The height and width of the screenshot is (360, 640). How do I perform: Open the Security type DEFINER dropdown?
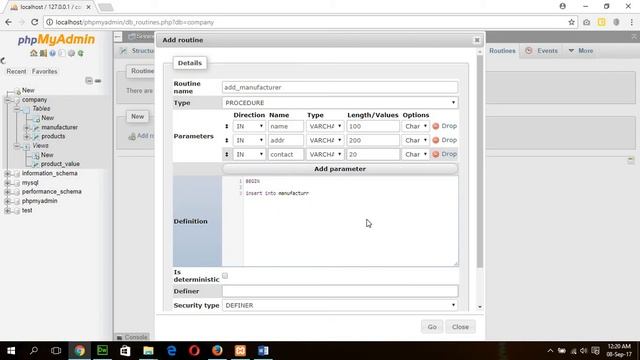(x=340, y=305)
